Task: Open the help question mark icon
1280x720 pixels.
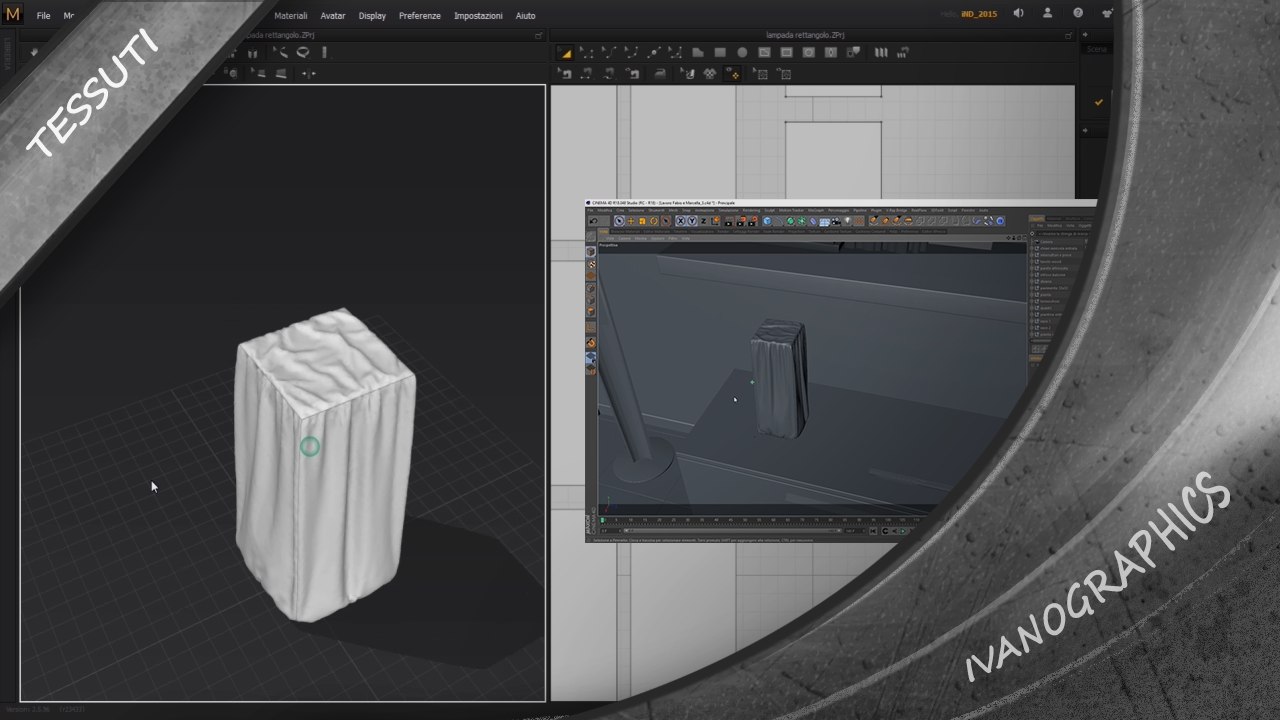Action: click(1078, 14)
